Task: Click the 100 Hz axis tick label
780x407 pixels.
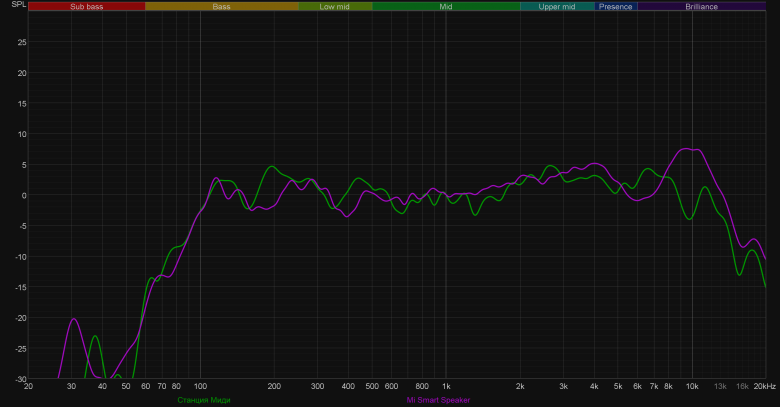Action: click(200, 386)
